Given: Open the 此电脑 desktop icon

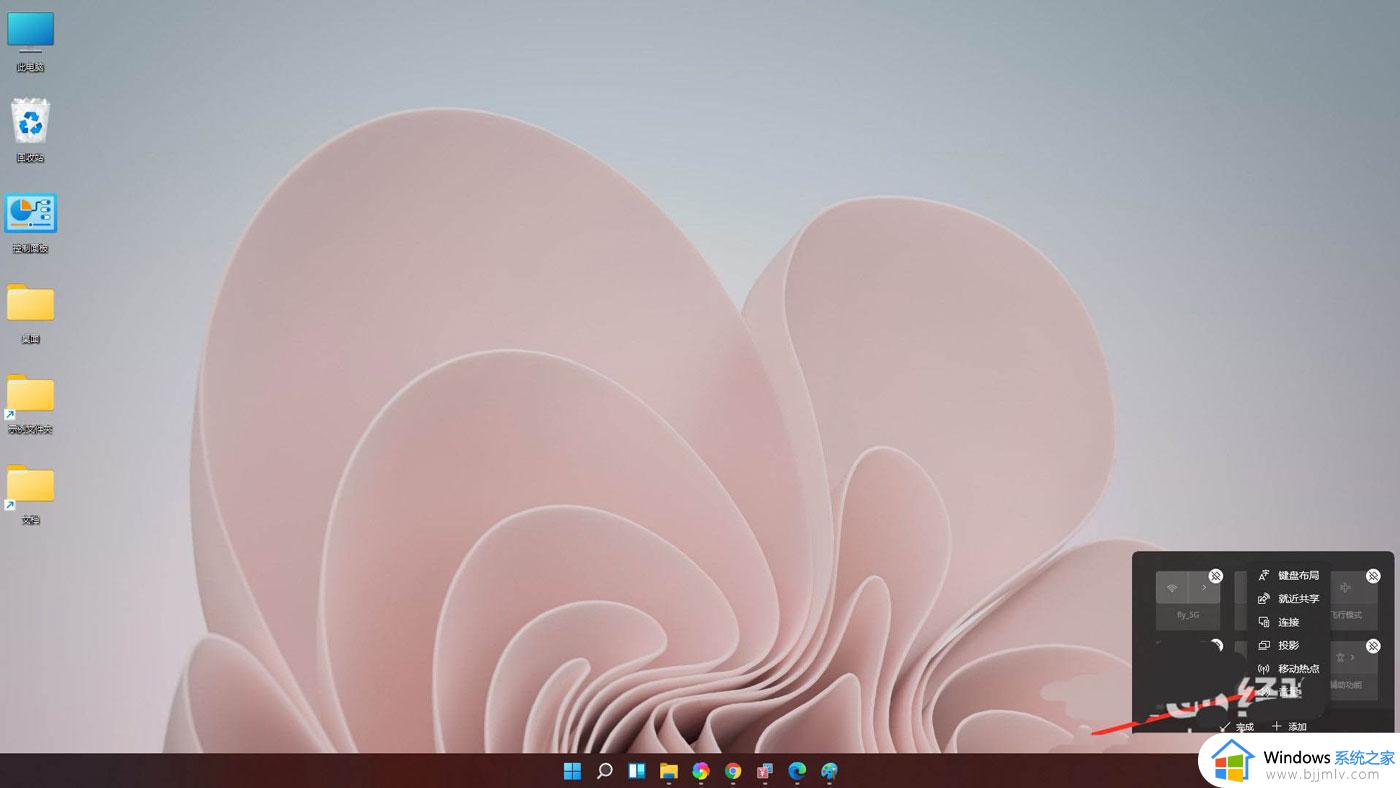Looking at the screenshot, I should [31, 41].
